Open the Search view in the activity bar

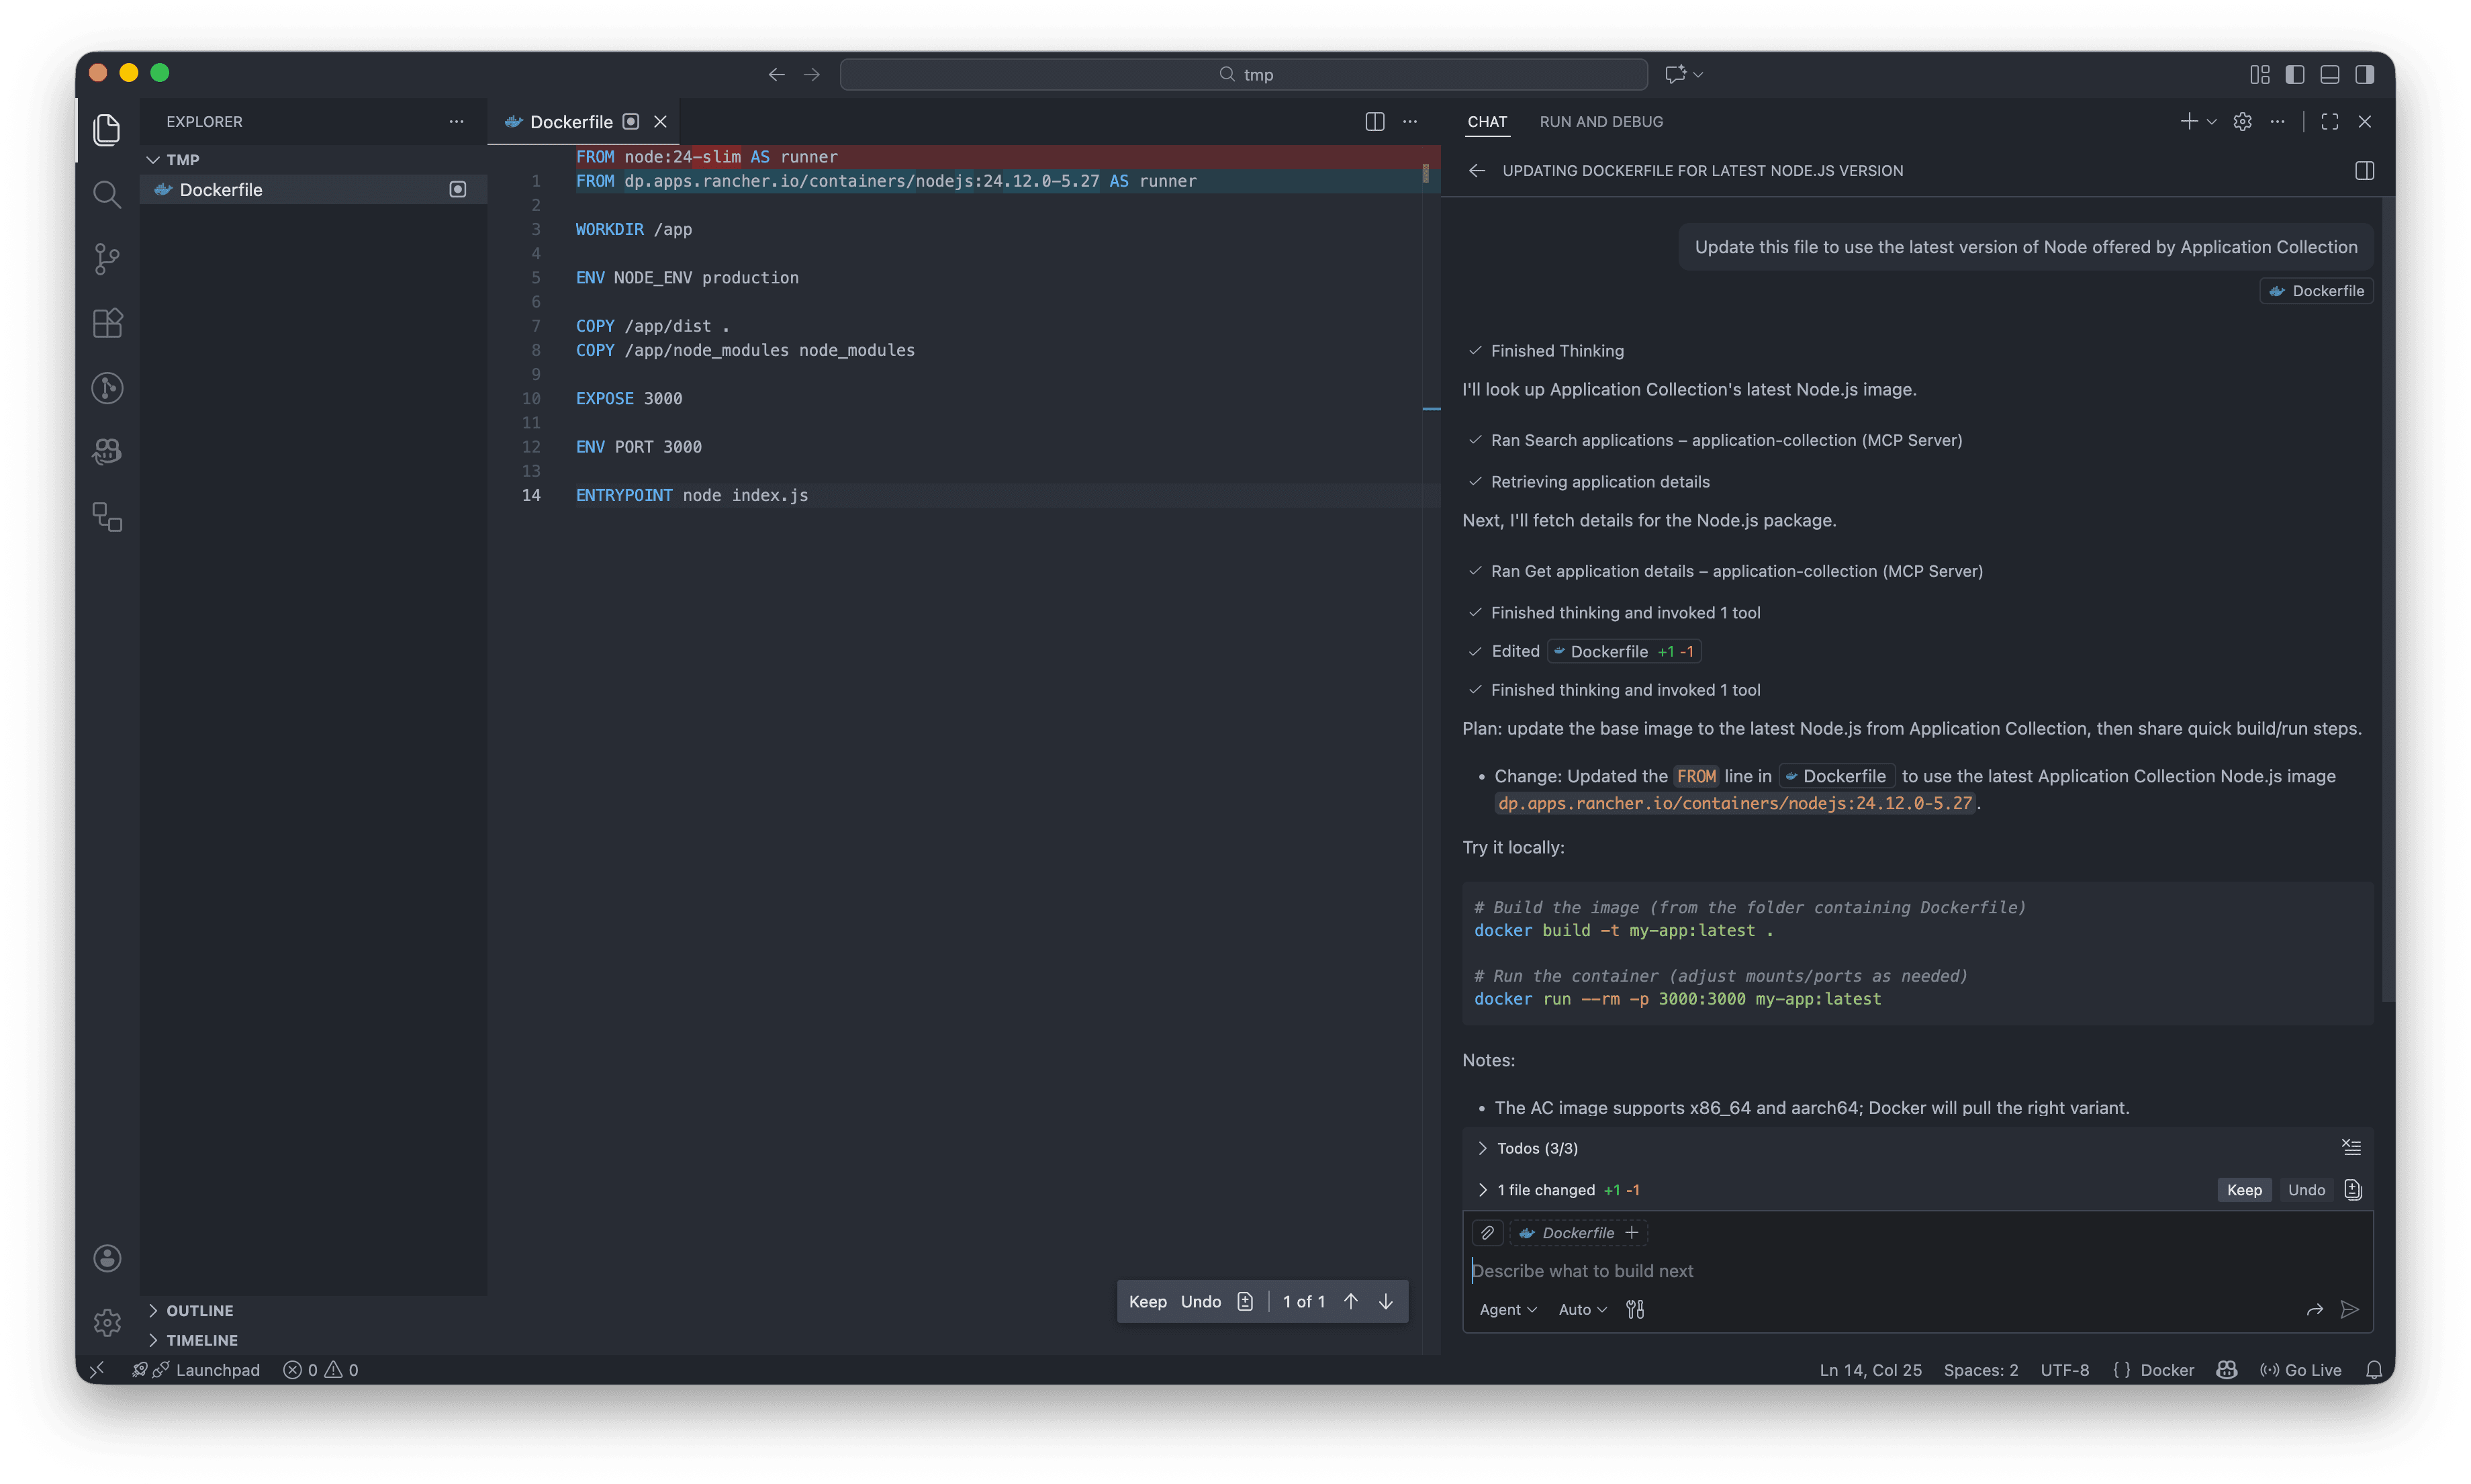(106, 194)
